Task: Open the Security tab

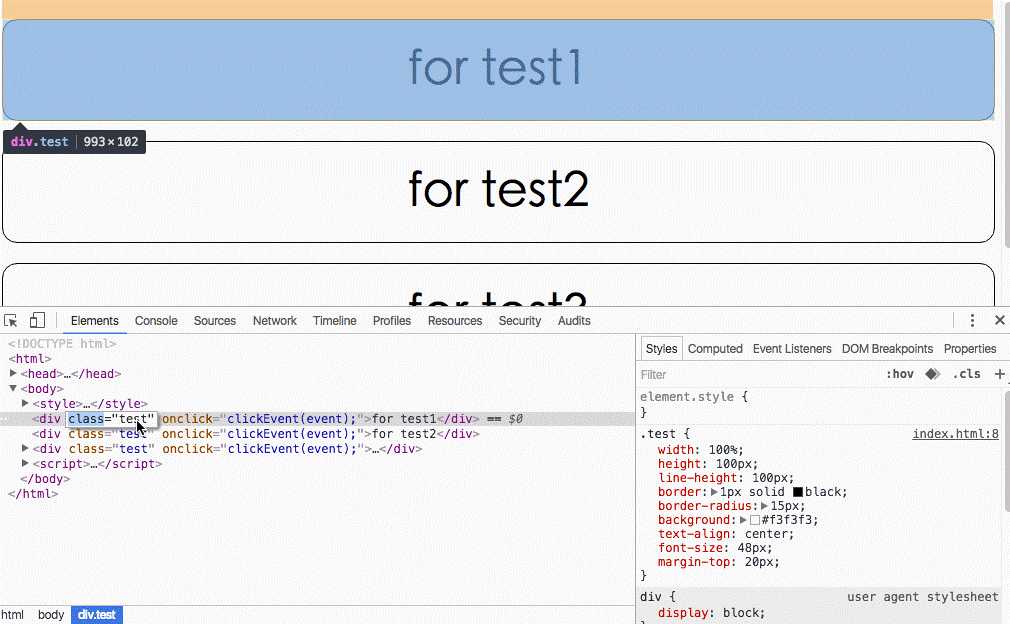Action: pyautogui.click(x=520, y=321)
